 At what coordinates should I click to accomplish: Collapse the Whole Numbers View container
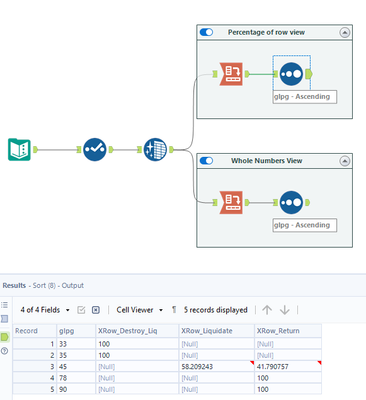click(x=345, y=161)
